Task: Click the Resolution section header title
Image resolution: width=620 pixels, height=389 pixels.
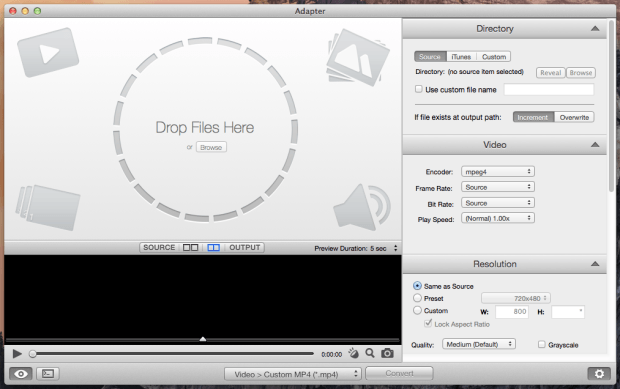Action: pyautogui.click(x=495, y=264)
